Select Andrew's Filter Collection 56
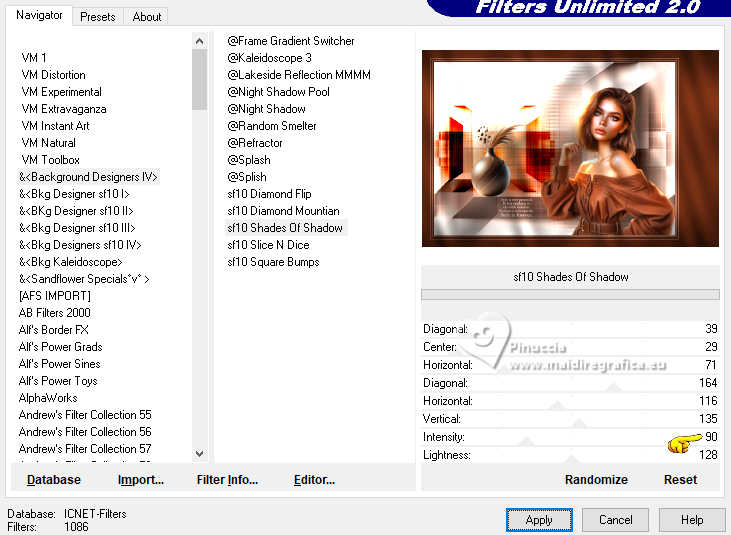Image resolution: width=731 pixels, height=535 pixels. click(x=85, y=432)
